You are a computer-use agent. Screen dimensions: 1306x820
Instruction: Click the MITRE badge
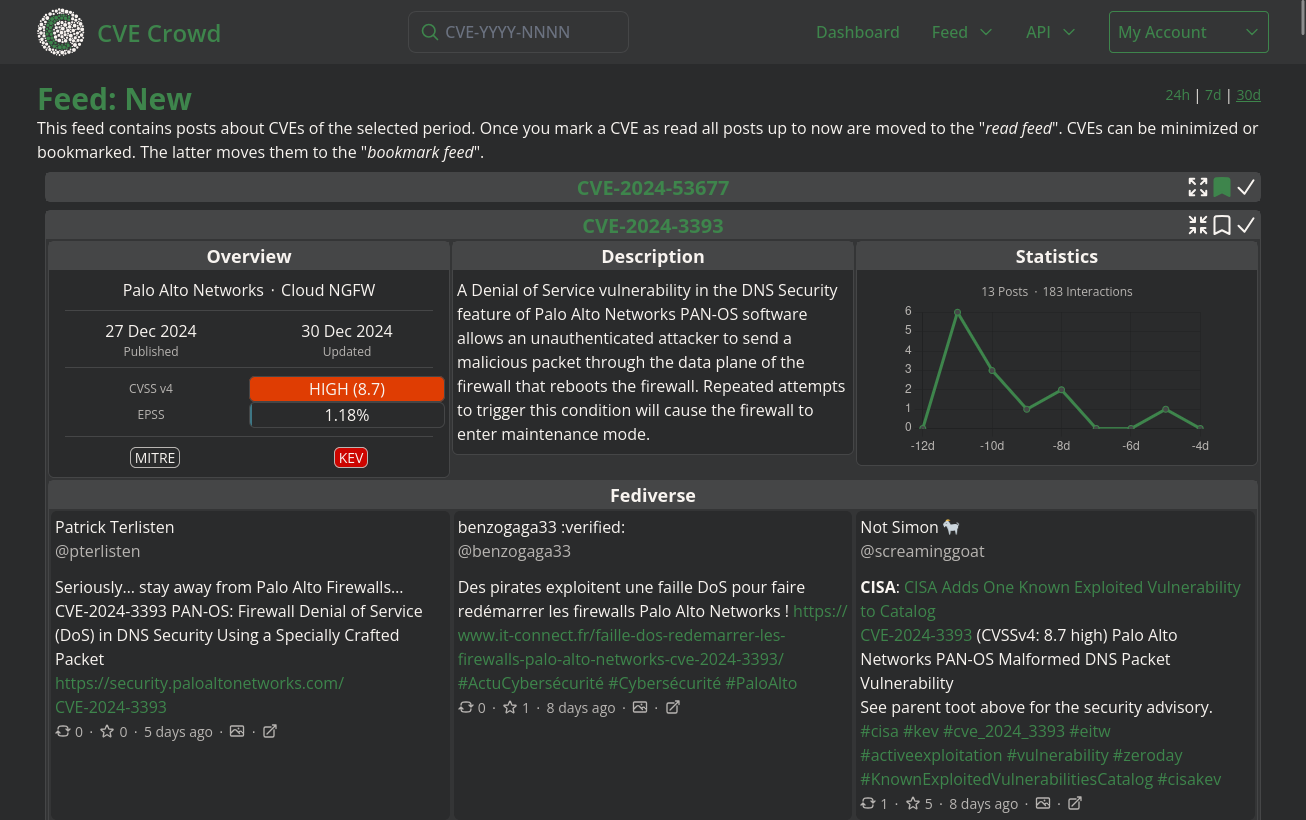click(x=155, y=458)
